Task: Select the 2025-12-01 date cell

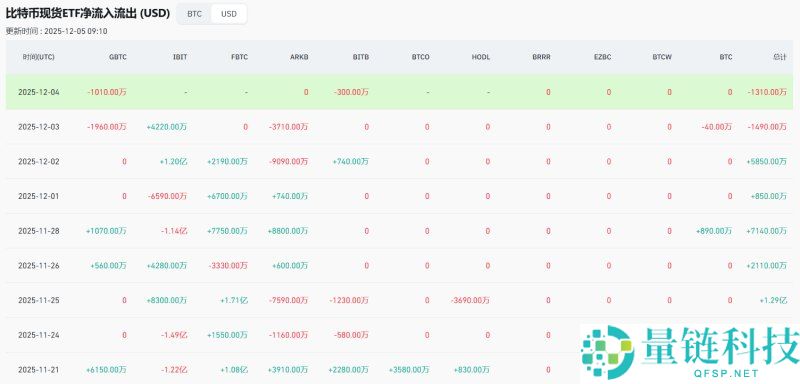Action: (39, 196)
